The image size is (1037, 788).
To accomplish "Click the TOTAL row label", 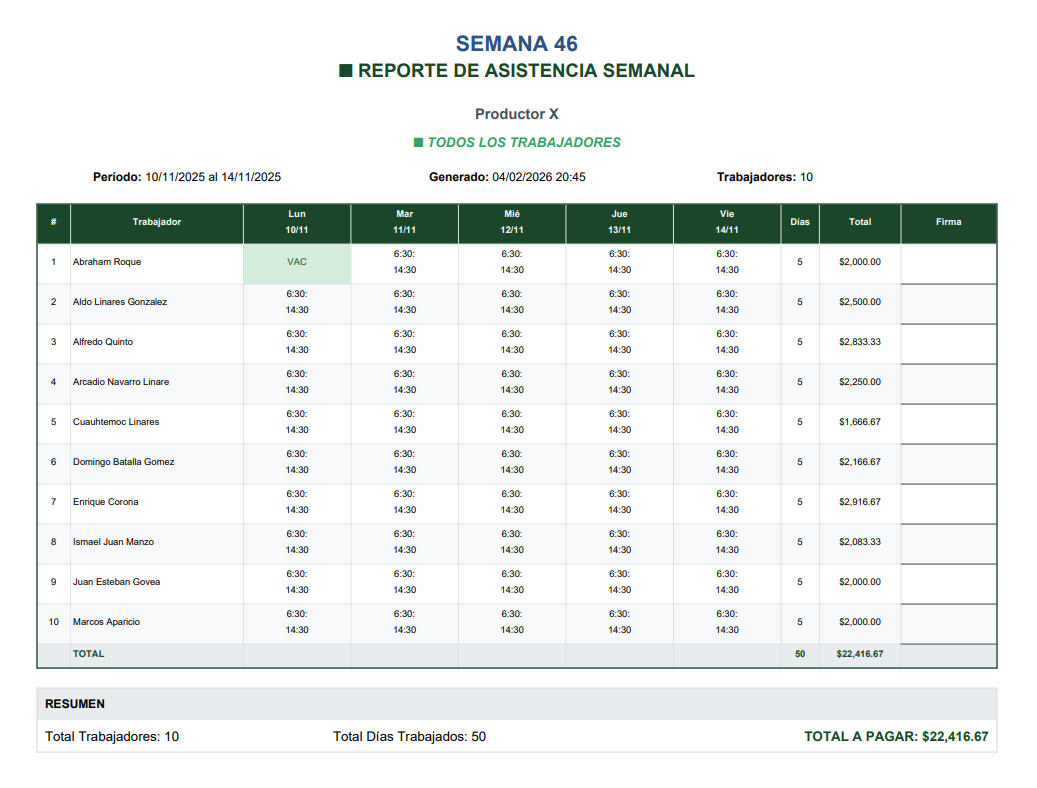I will (x=89, y=654).
